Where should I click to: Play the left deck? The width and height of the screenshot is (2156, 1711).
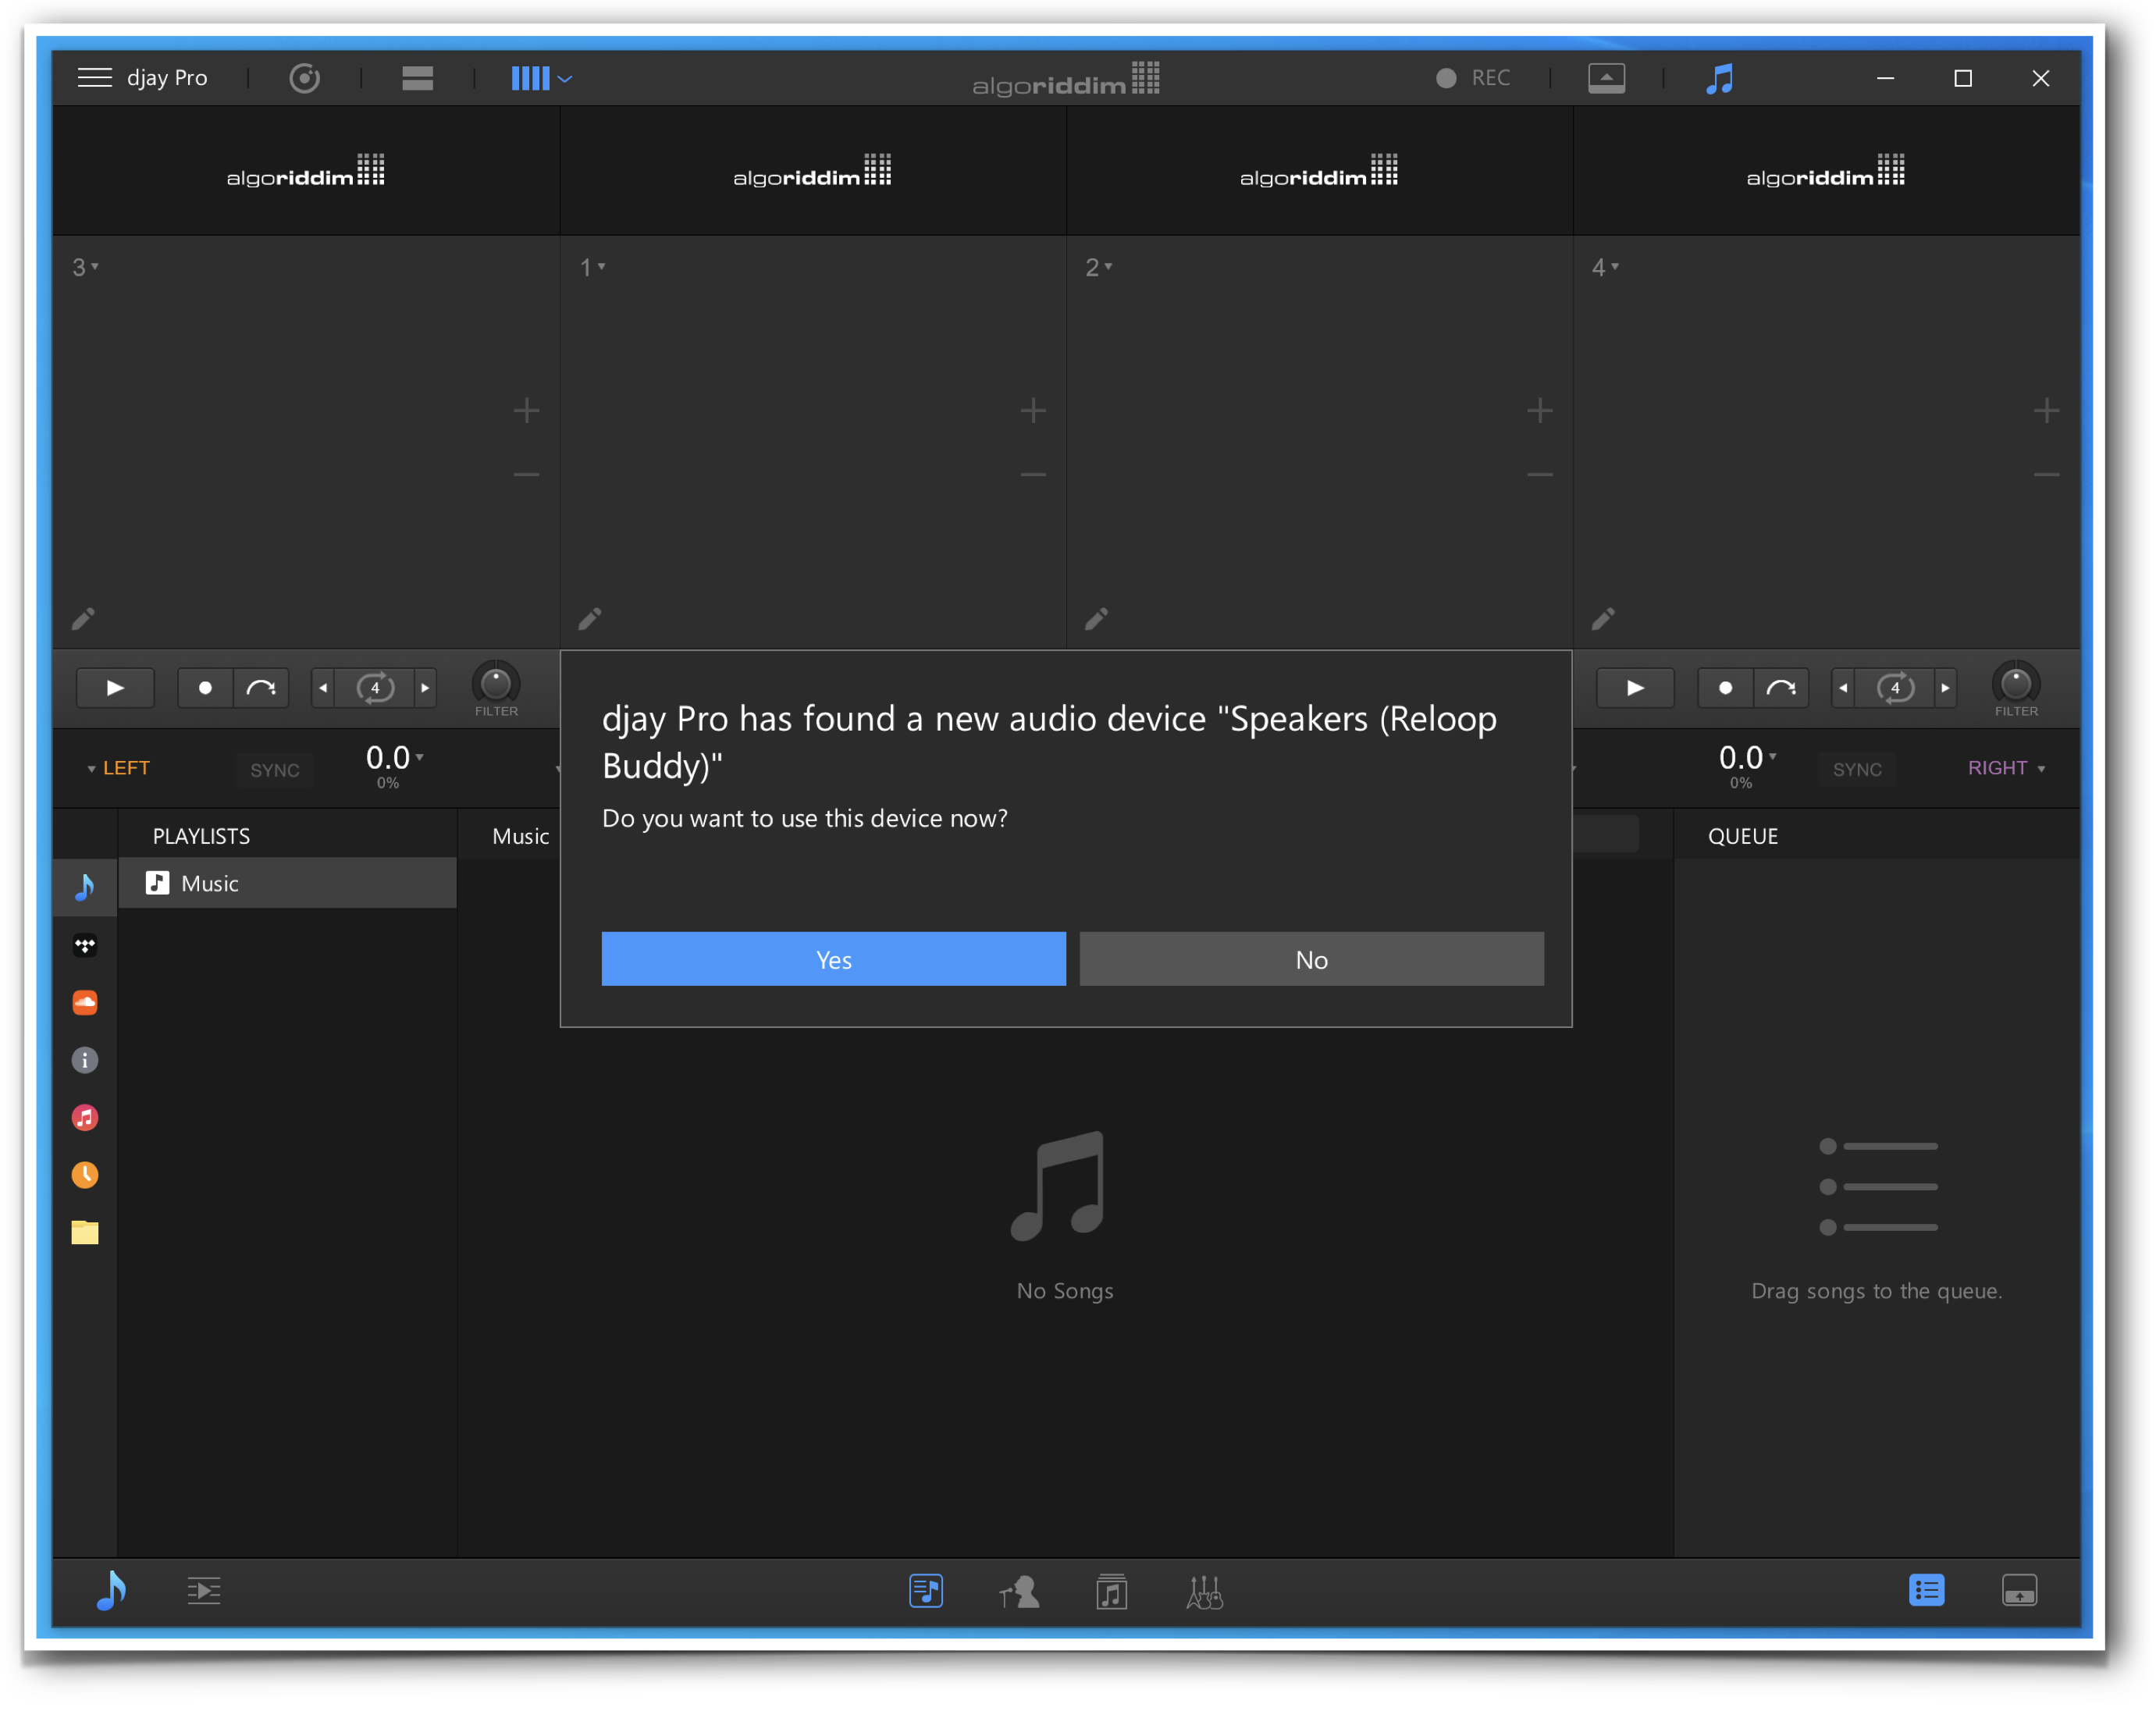115,688
